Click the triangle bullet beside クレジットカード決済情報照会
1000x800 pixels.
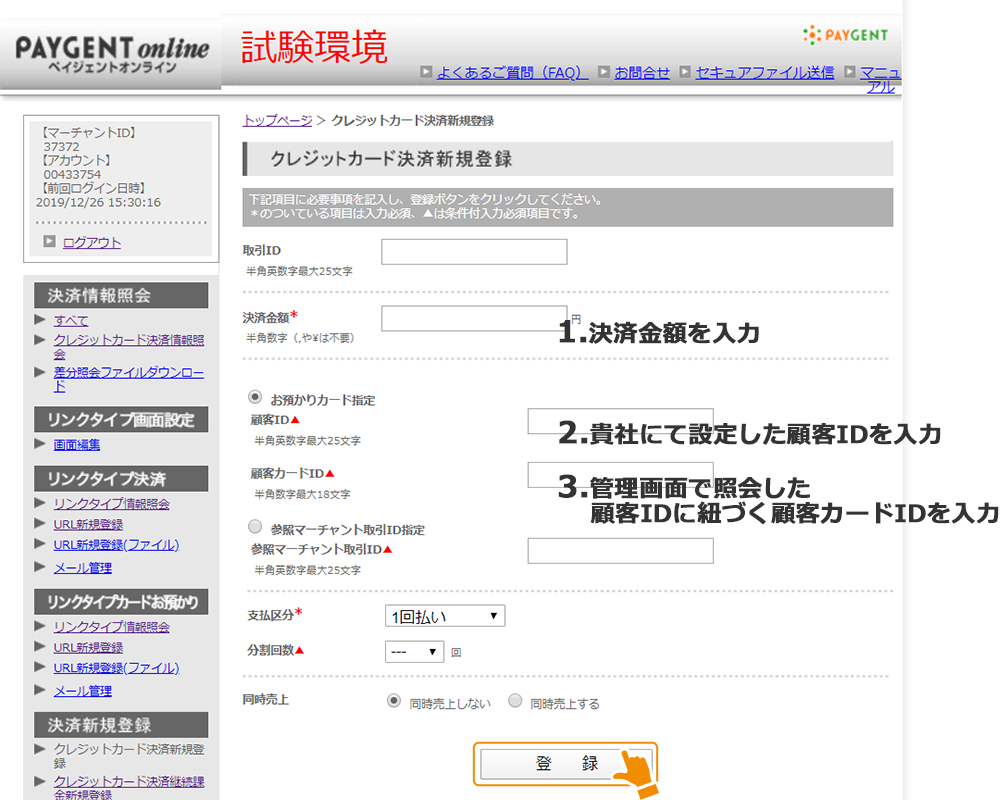[x=40, y=339]
